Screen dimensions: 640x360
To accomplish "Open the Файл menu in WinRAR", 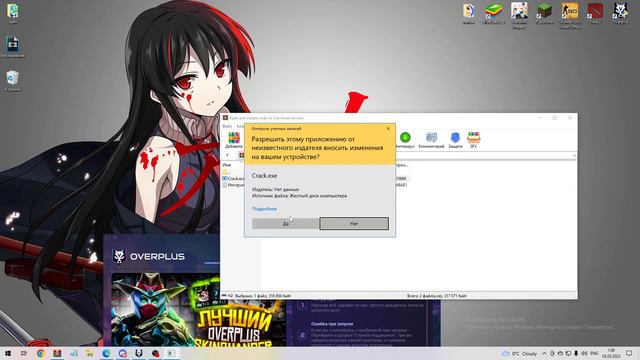I will 227,126.
